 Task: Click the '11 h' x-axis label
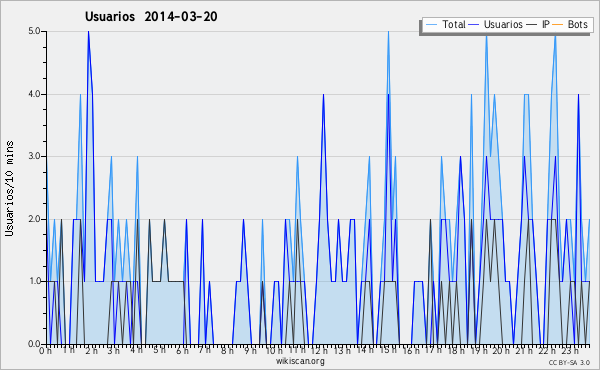click(297, 350)
